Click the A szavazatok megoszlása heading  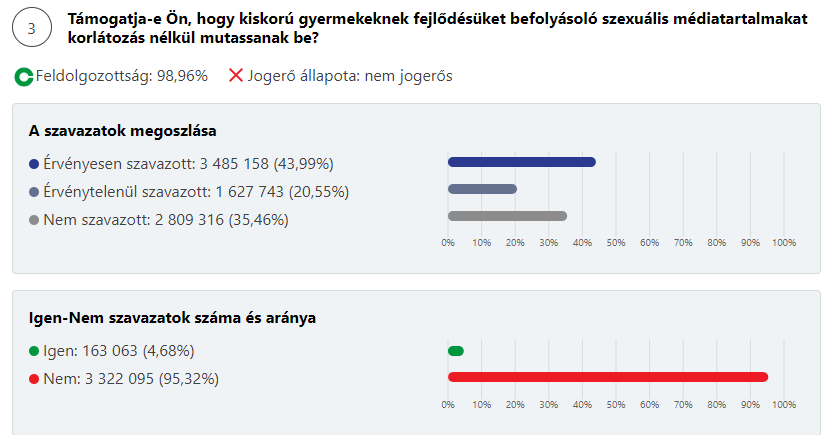tap(122, 131)
